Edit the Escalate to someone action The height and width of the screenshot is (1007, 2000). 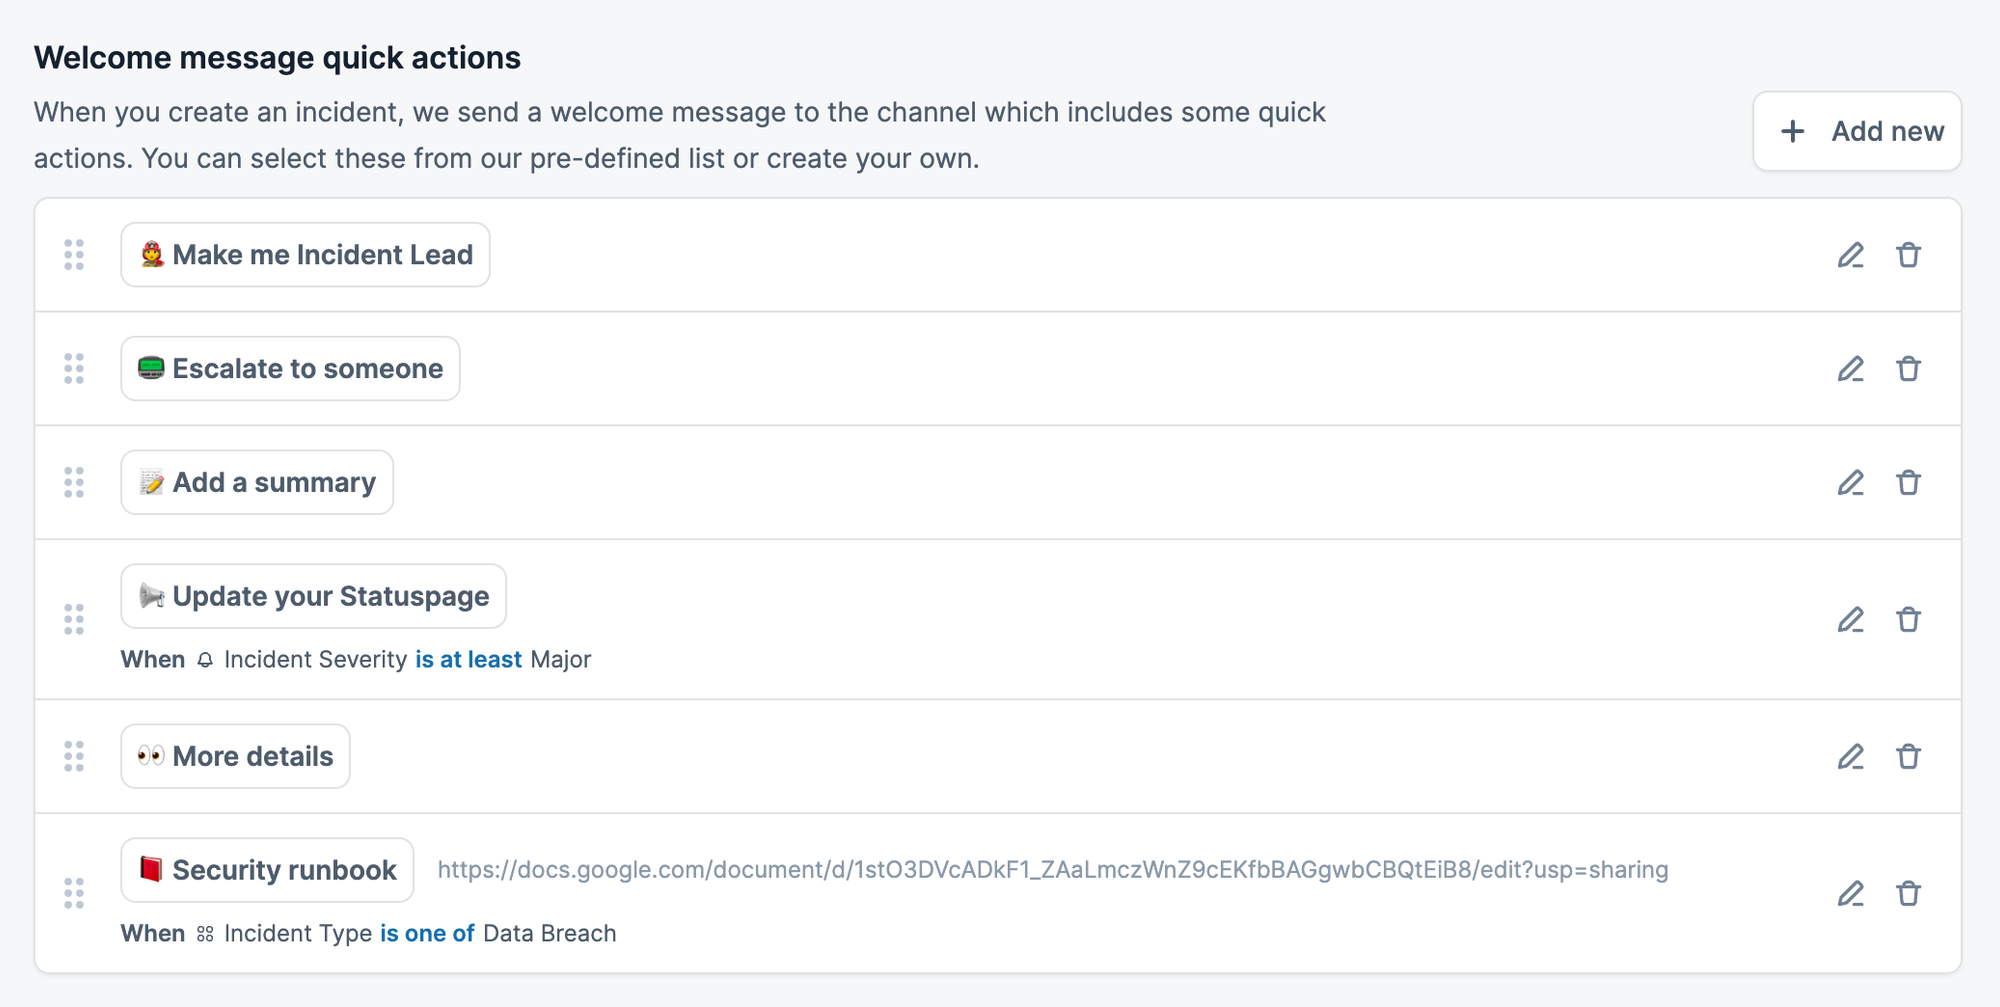click(1850, 369)
